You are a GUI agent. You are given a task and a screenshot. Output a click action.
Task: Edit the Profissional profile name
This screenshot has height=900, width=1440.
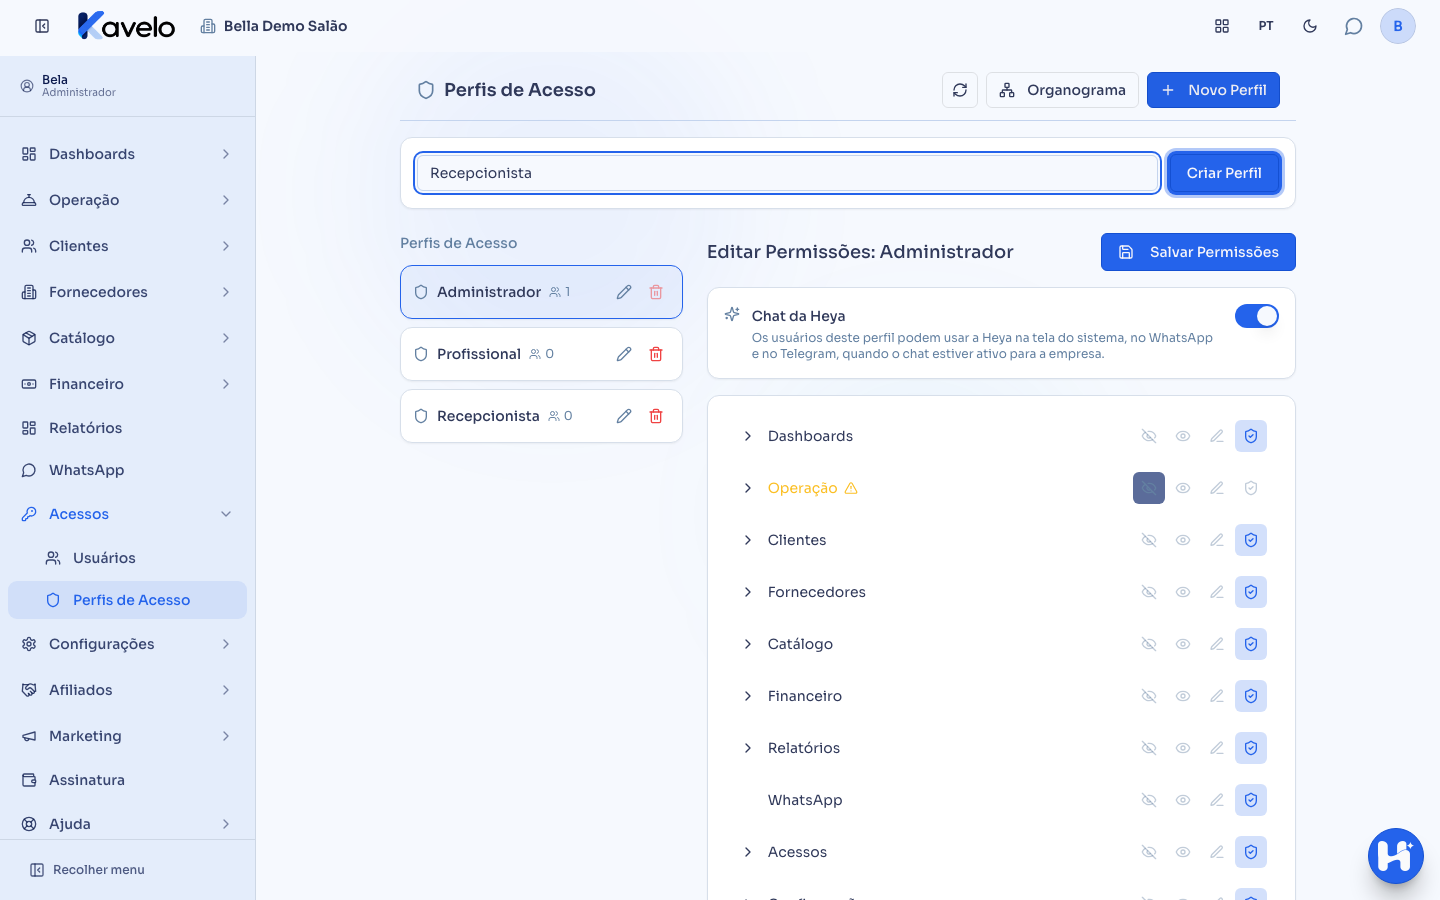click(x=624, y=354)
